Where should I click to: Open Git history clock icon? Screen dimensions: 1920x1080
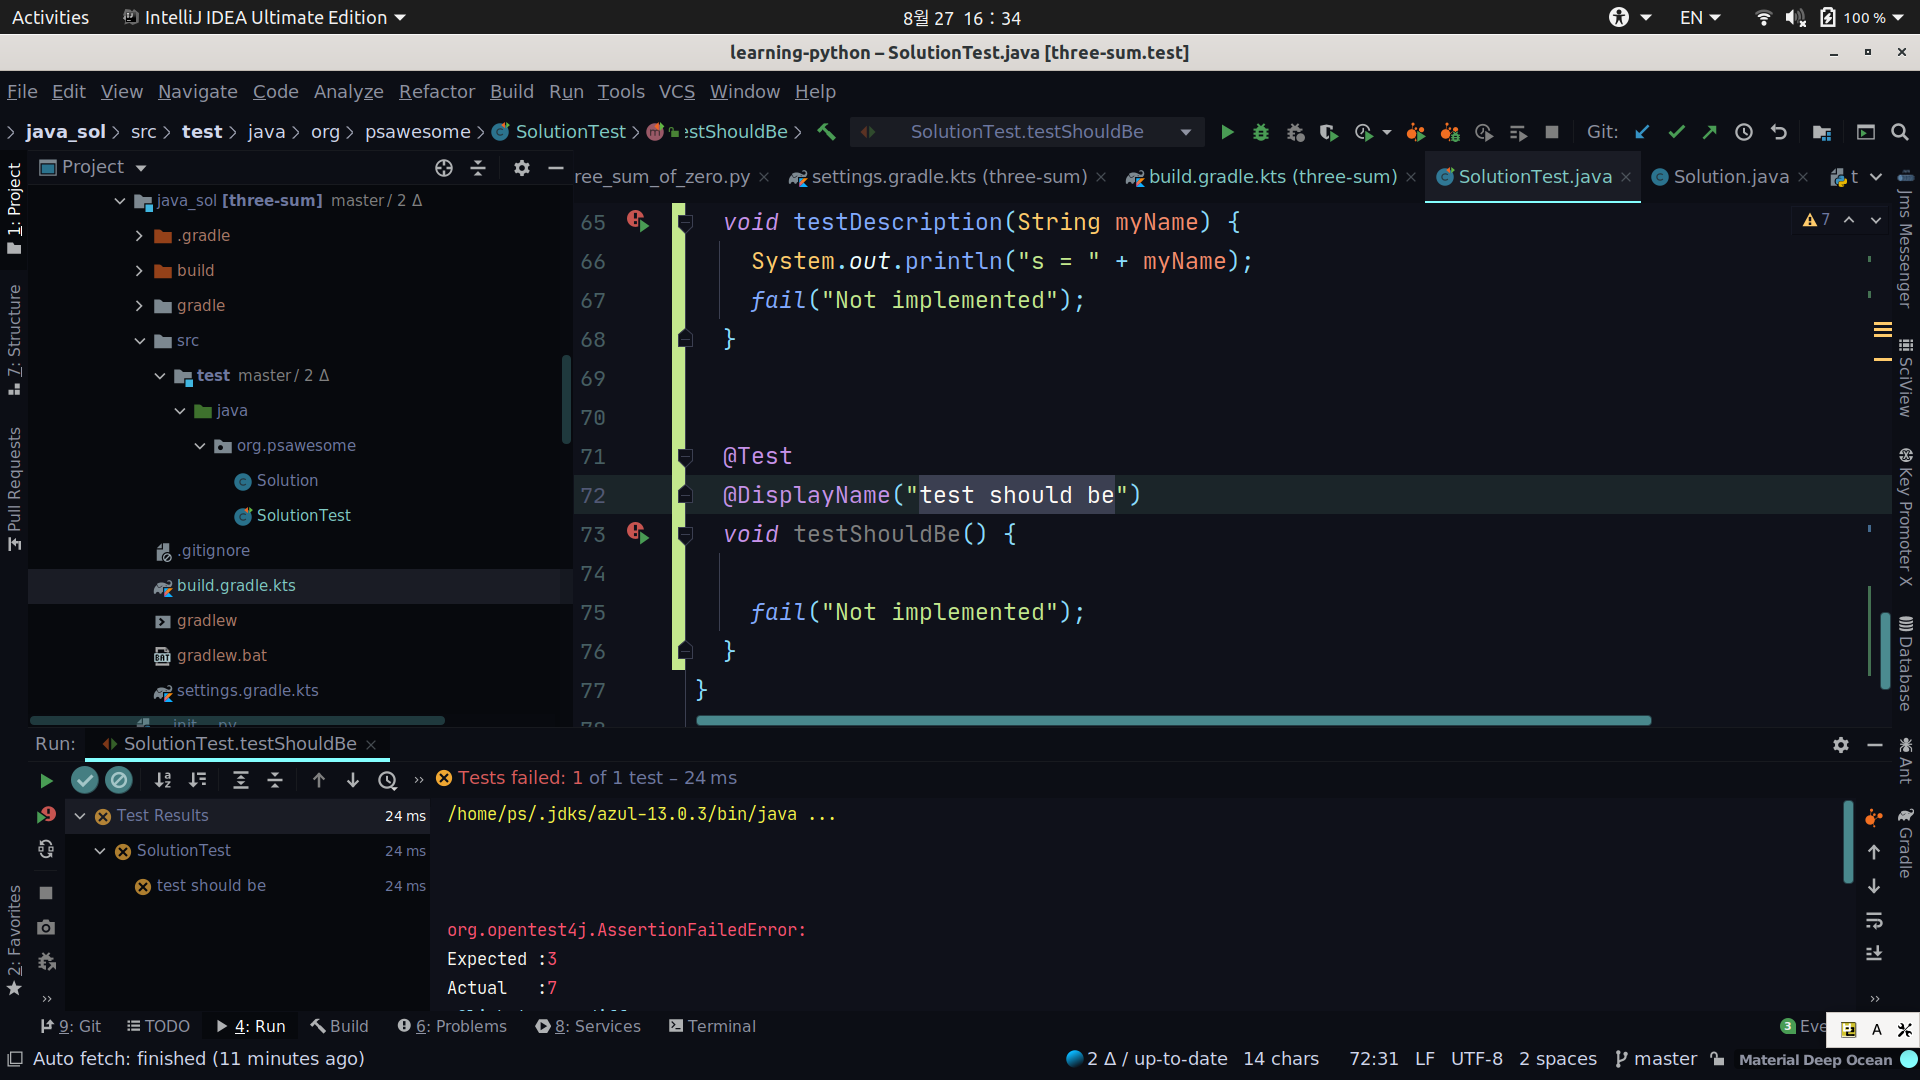1744,132
